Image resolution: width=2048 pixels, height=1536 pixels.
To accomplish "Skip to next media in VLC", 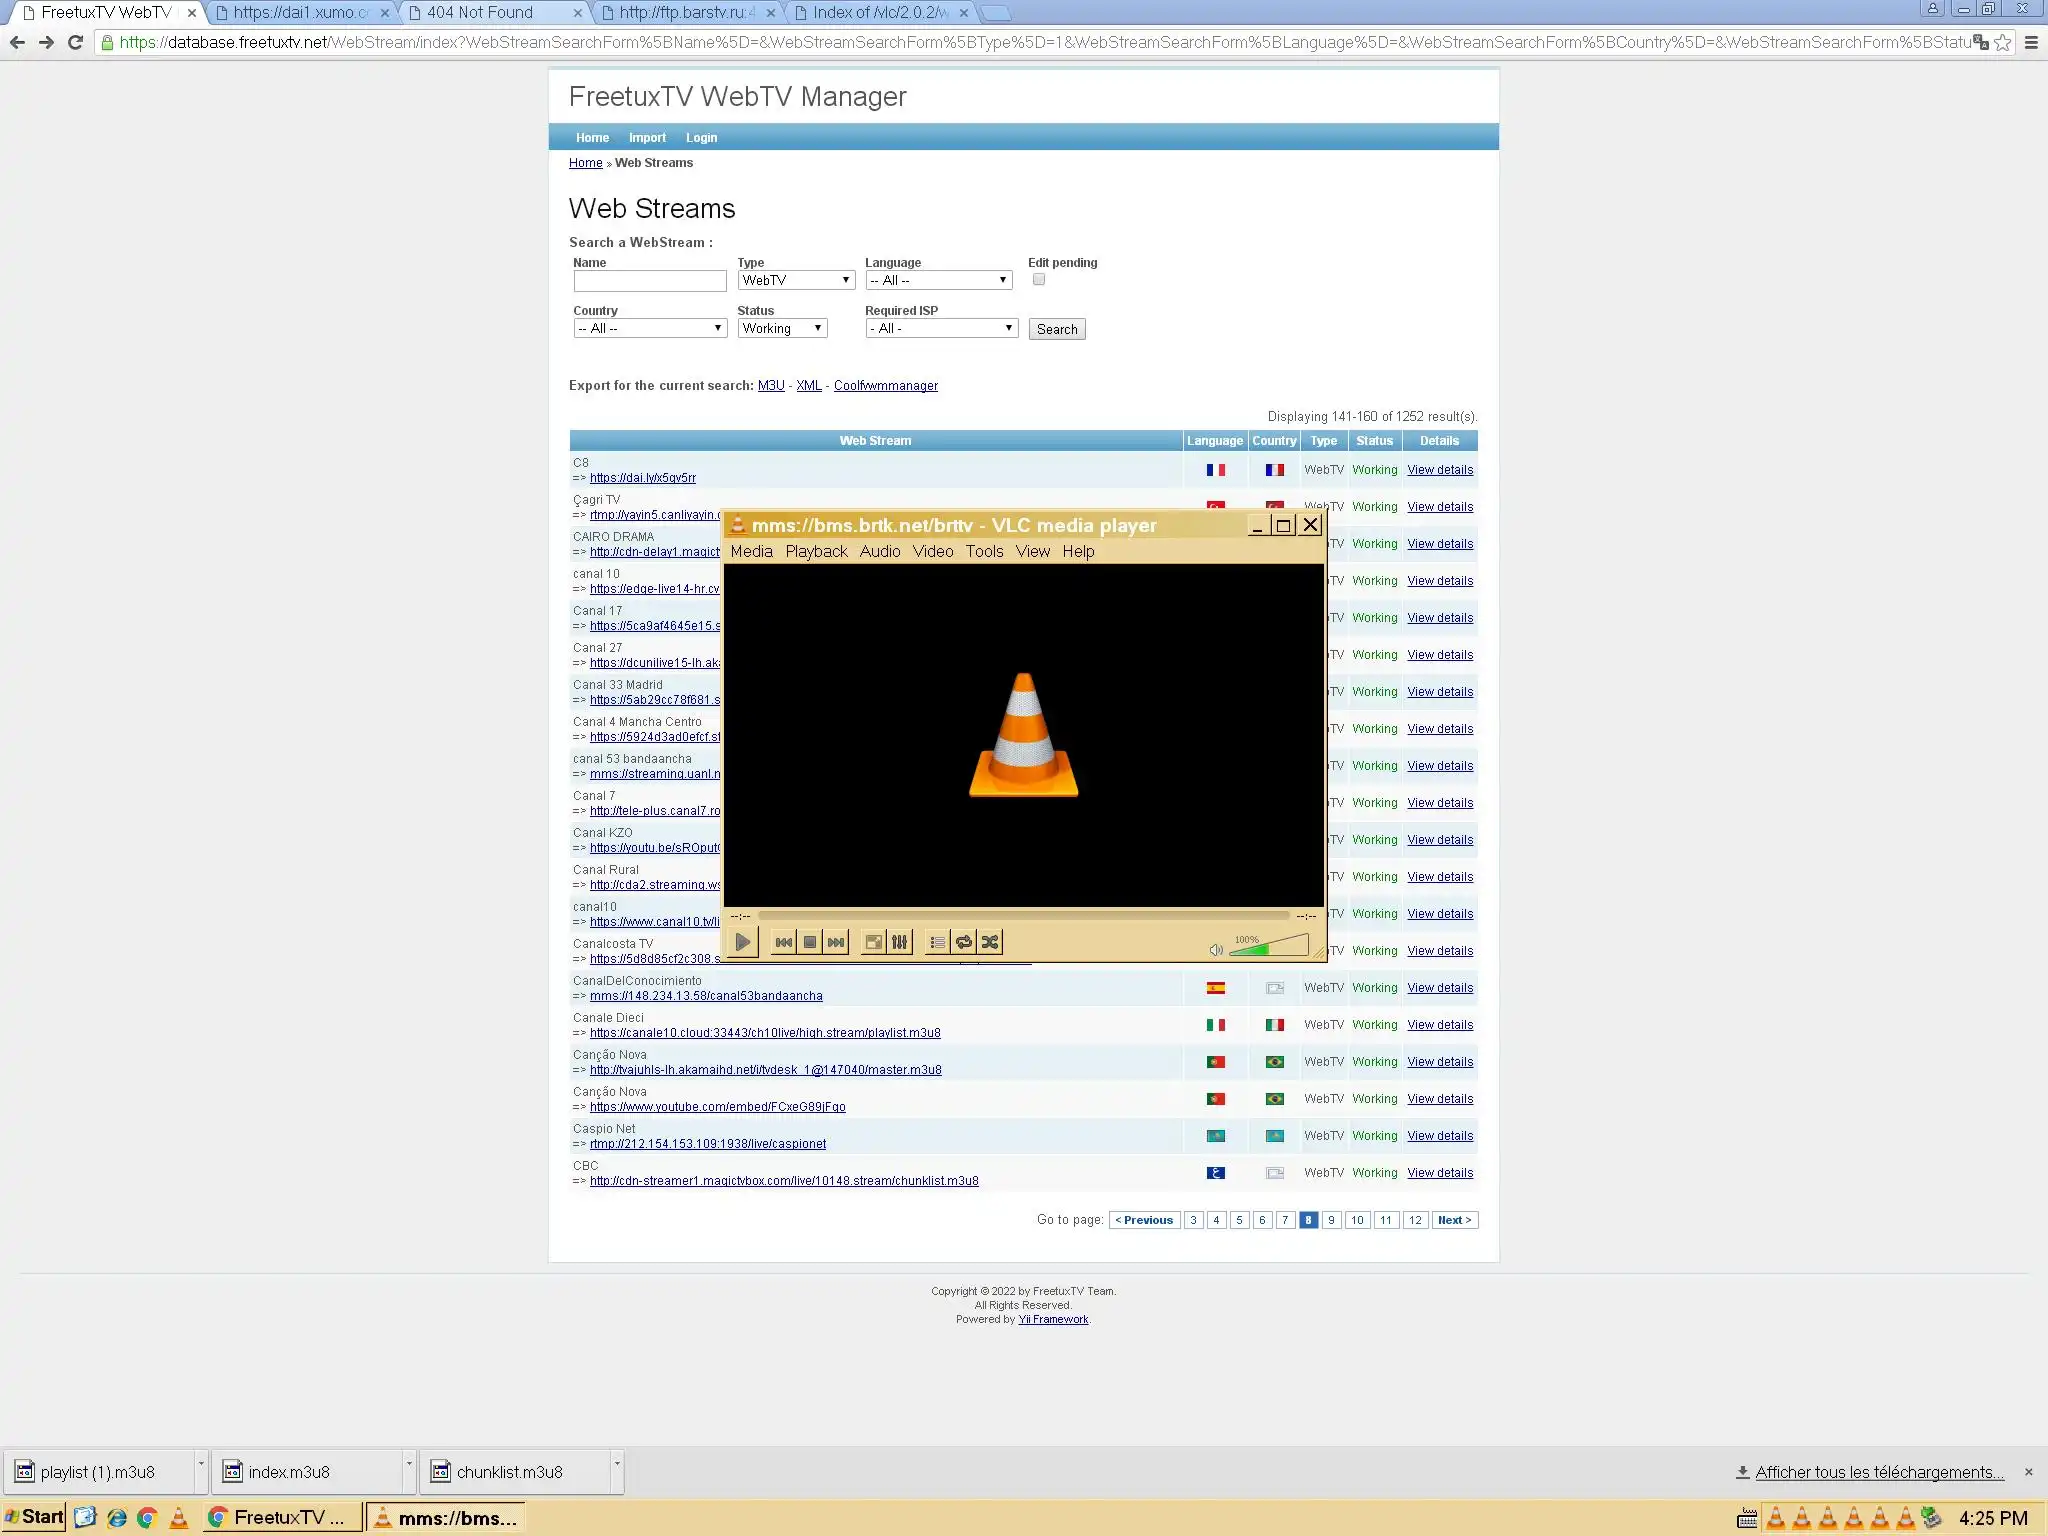I will point(836,942).
